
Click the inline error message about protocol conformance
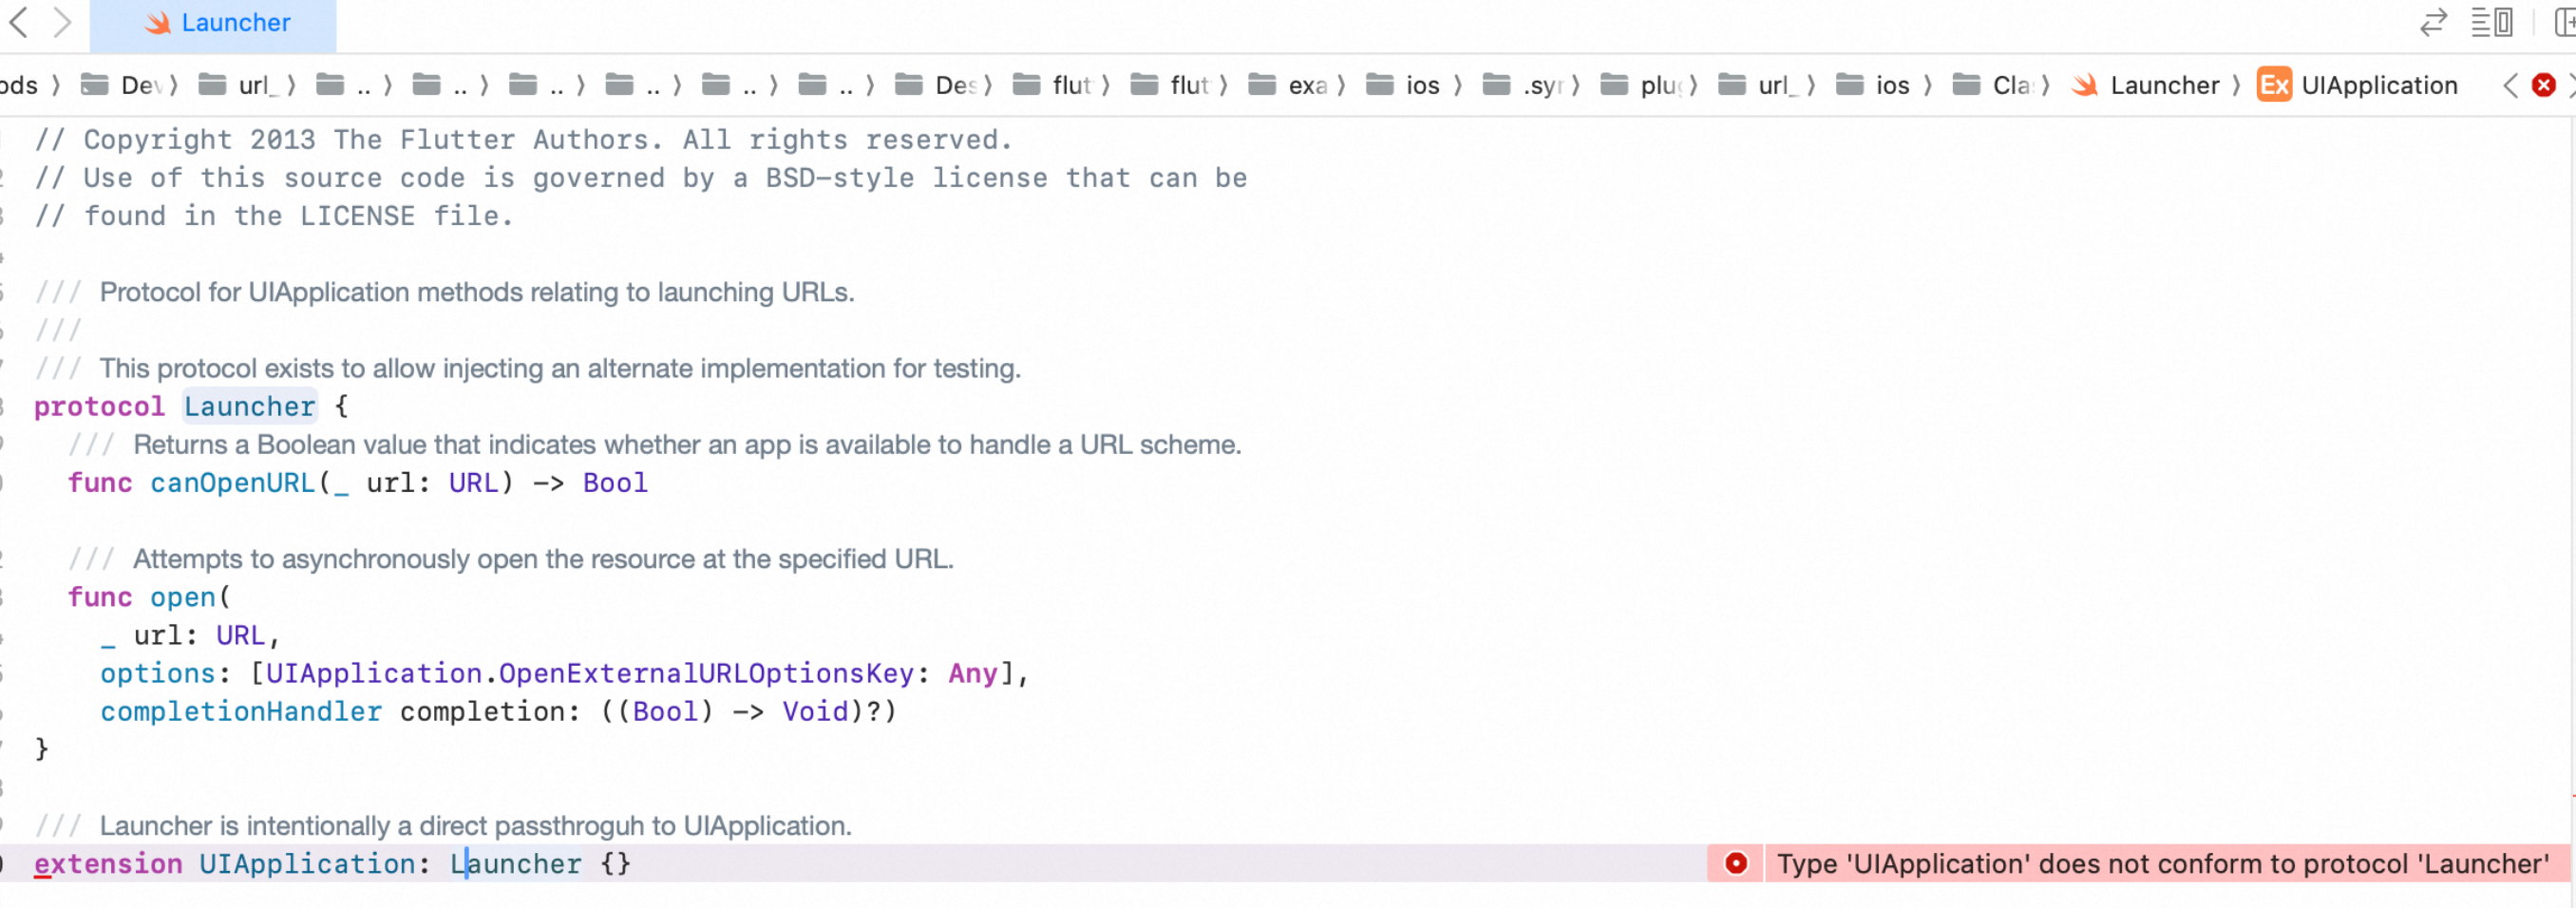coord(2162,863)
